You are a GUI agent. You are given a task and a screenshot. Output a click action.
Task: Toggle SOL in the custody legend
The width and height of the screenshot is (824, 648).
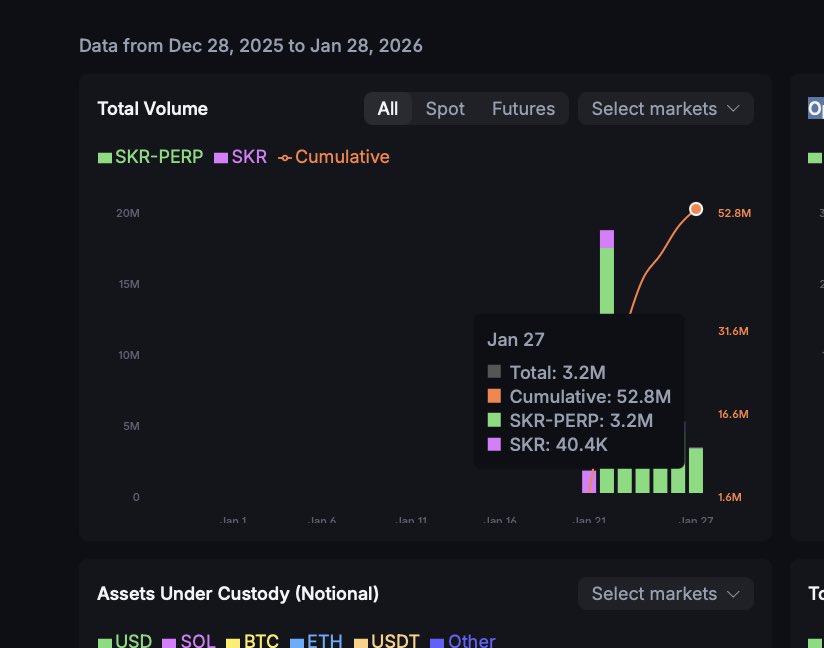pos(188,641)
